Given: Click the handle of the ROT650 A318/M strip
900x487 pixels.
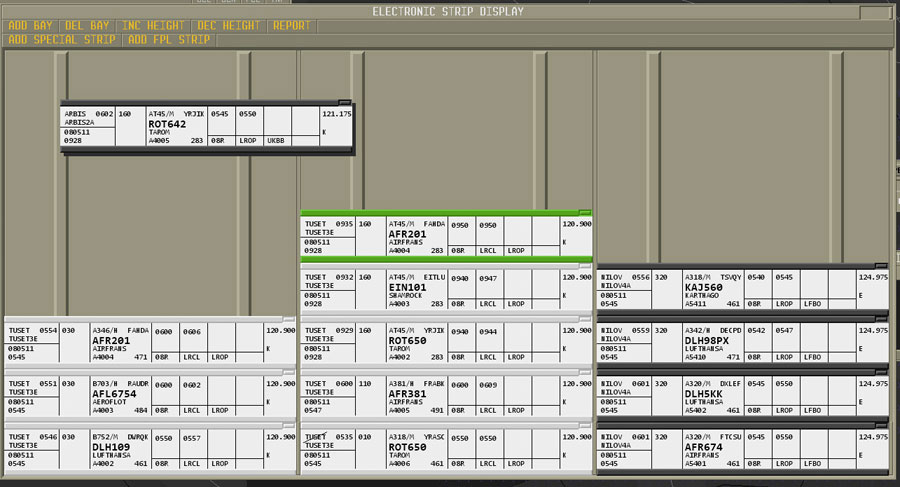Looking at the screenshot, I should pos(584,426).
